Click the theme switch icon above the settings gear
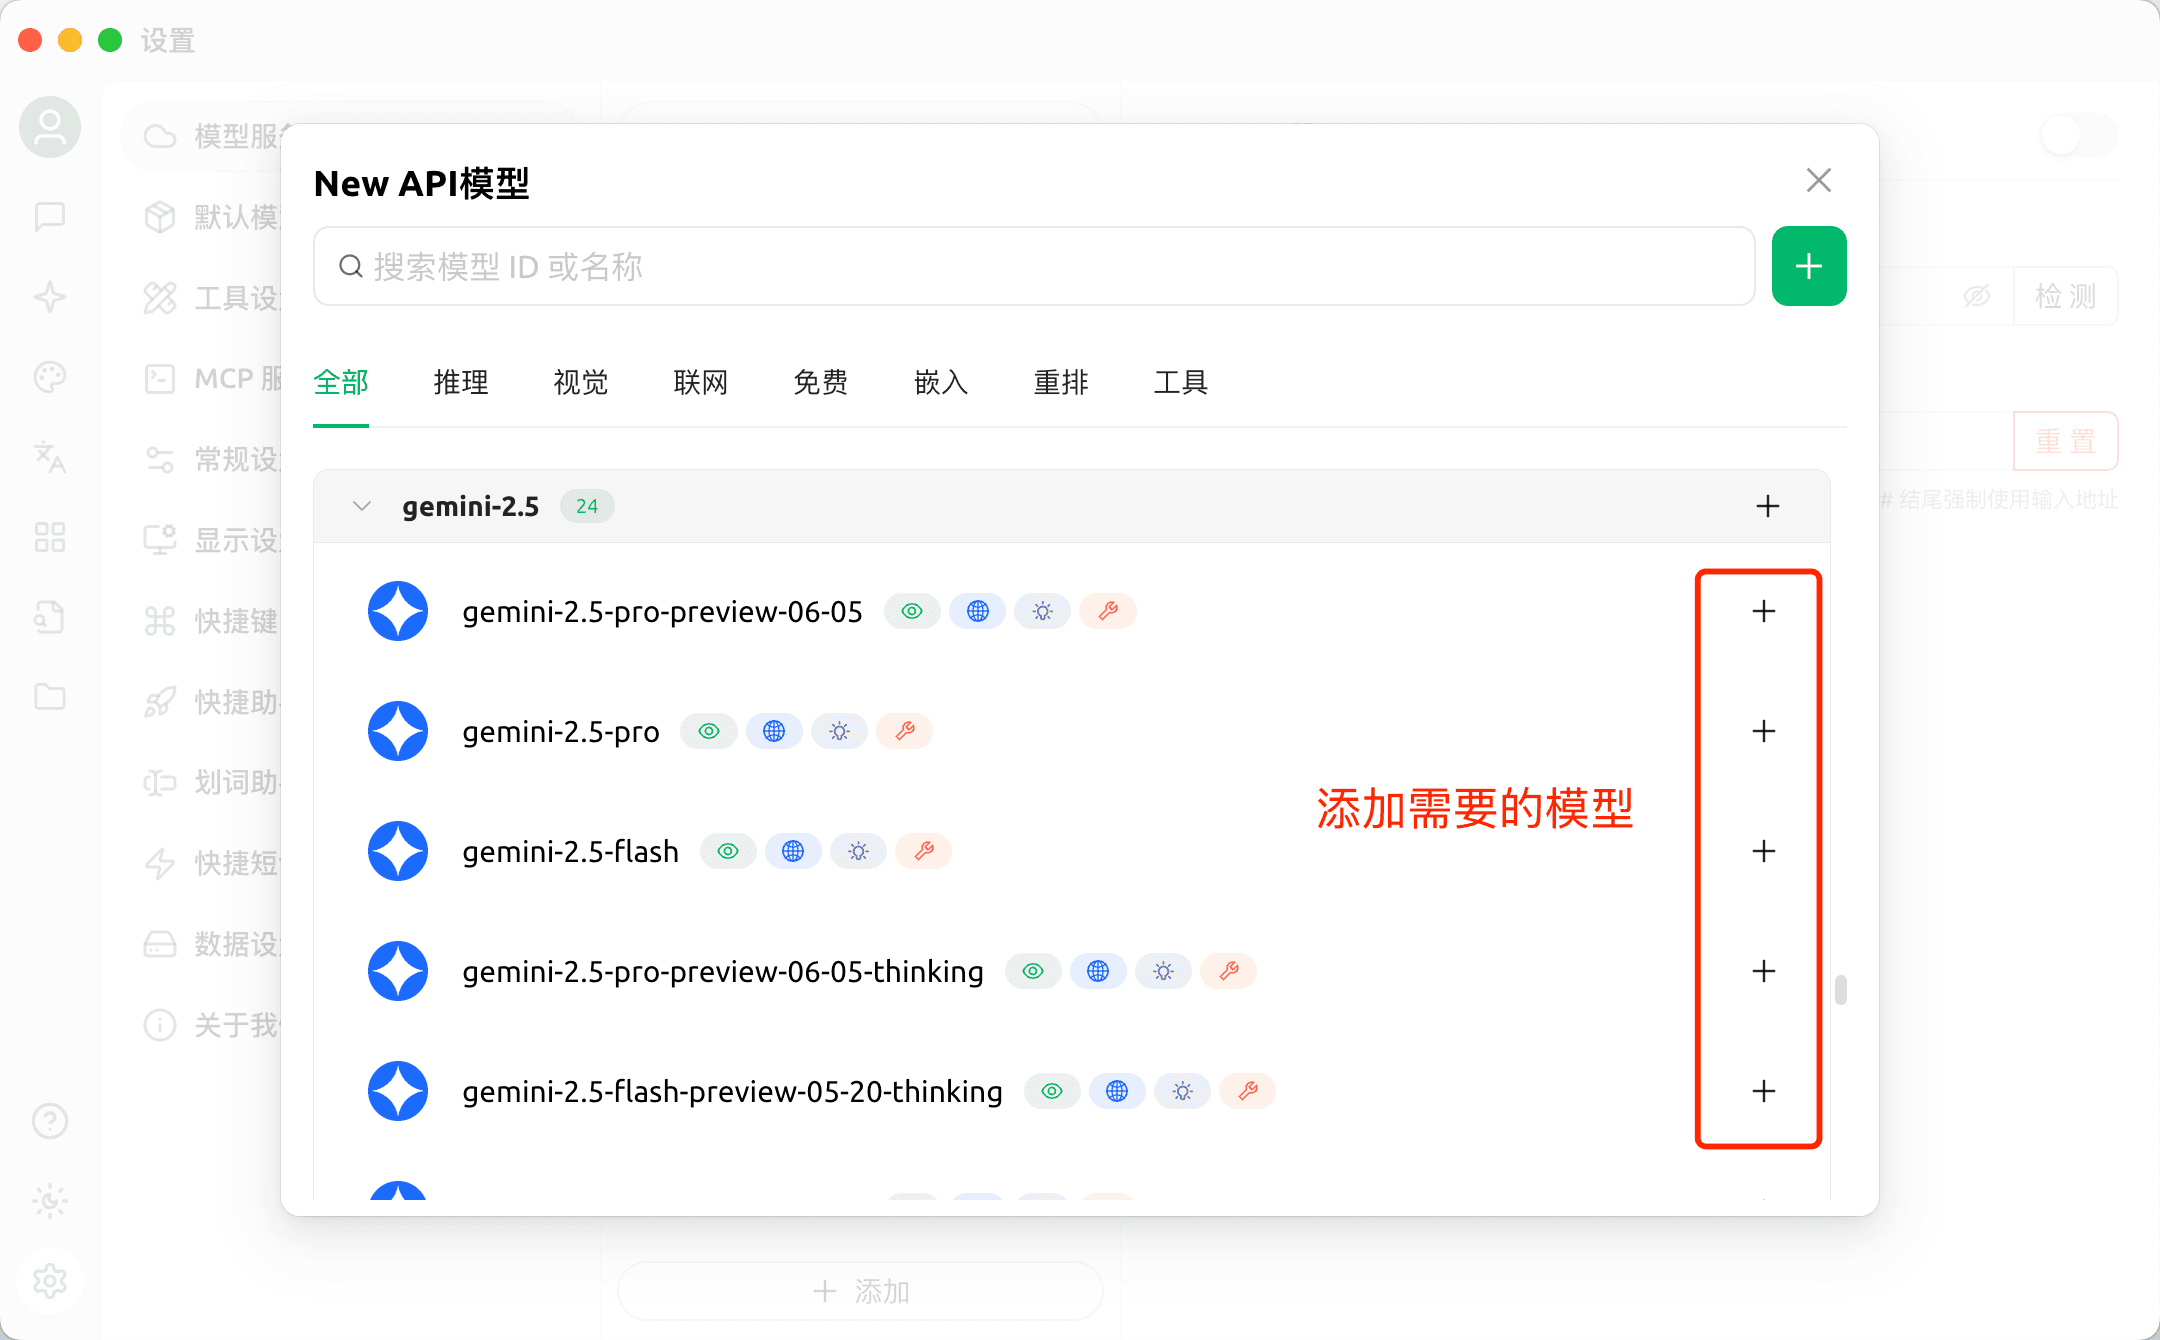The width and height of the screenshot is (2160, 1340). pyautogui.click(x=50, y=1201)
